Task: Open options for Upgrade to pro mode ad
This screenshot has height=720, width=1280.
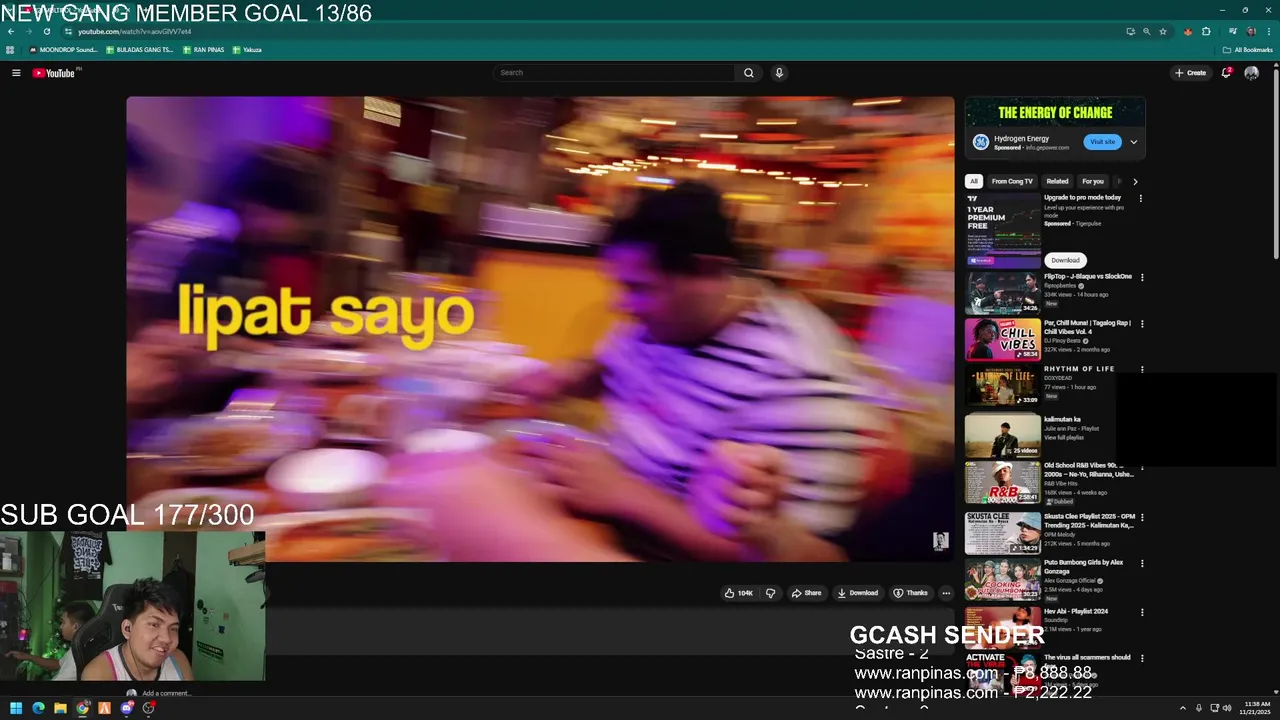Action: click(x=1141, y=198)
